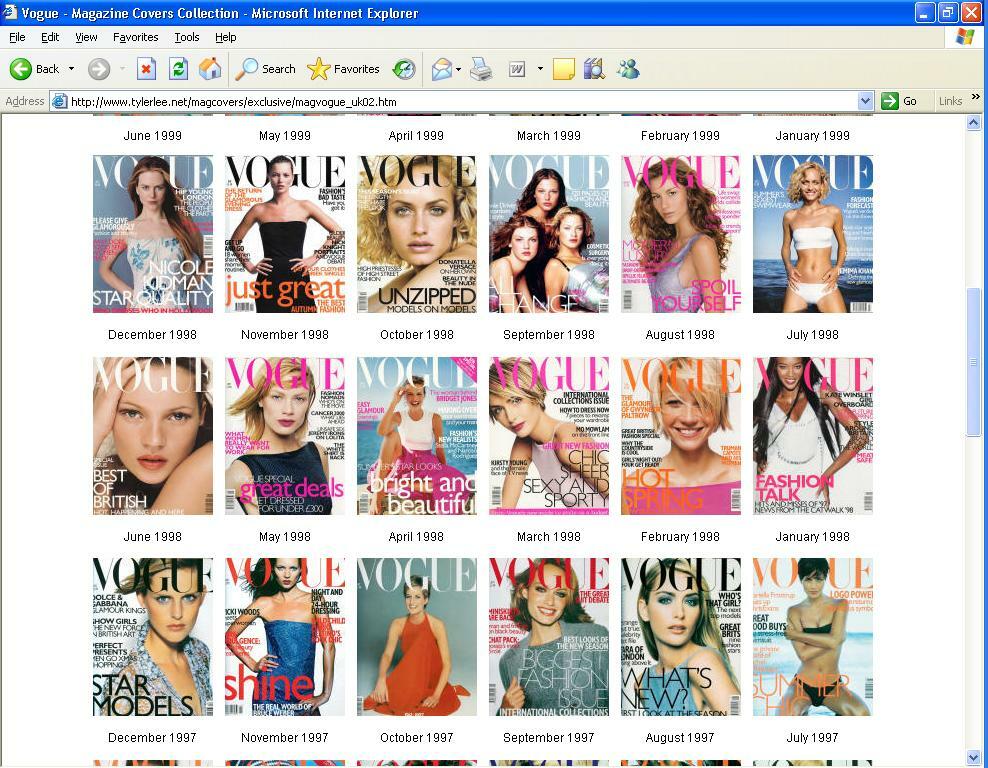Open the 'Summer Chic' Vogue cover
The image size is (988, 768).
[813, 637]
